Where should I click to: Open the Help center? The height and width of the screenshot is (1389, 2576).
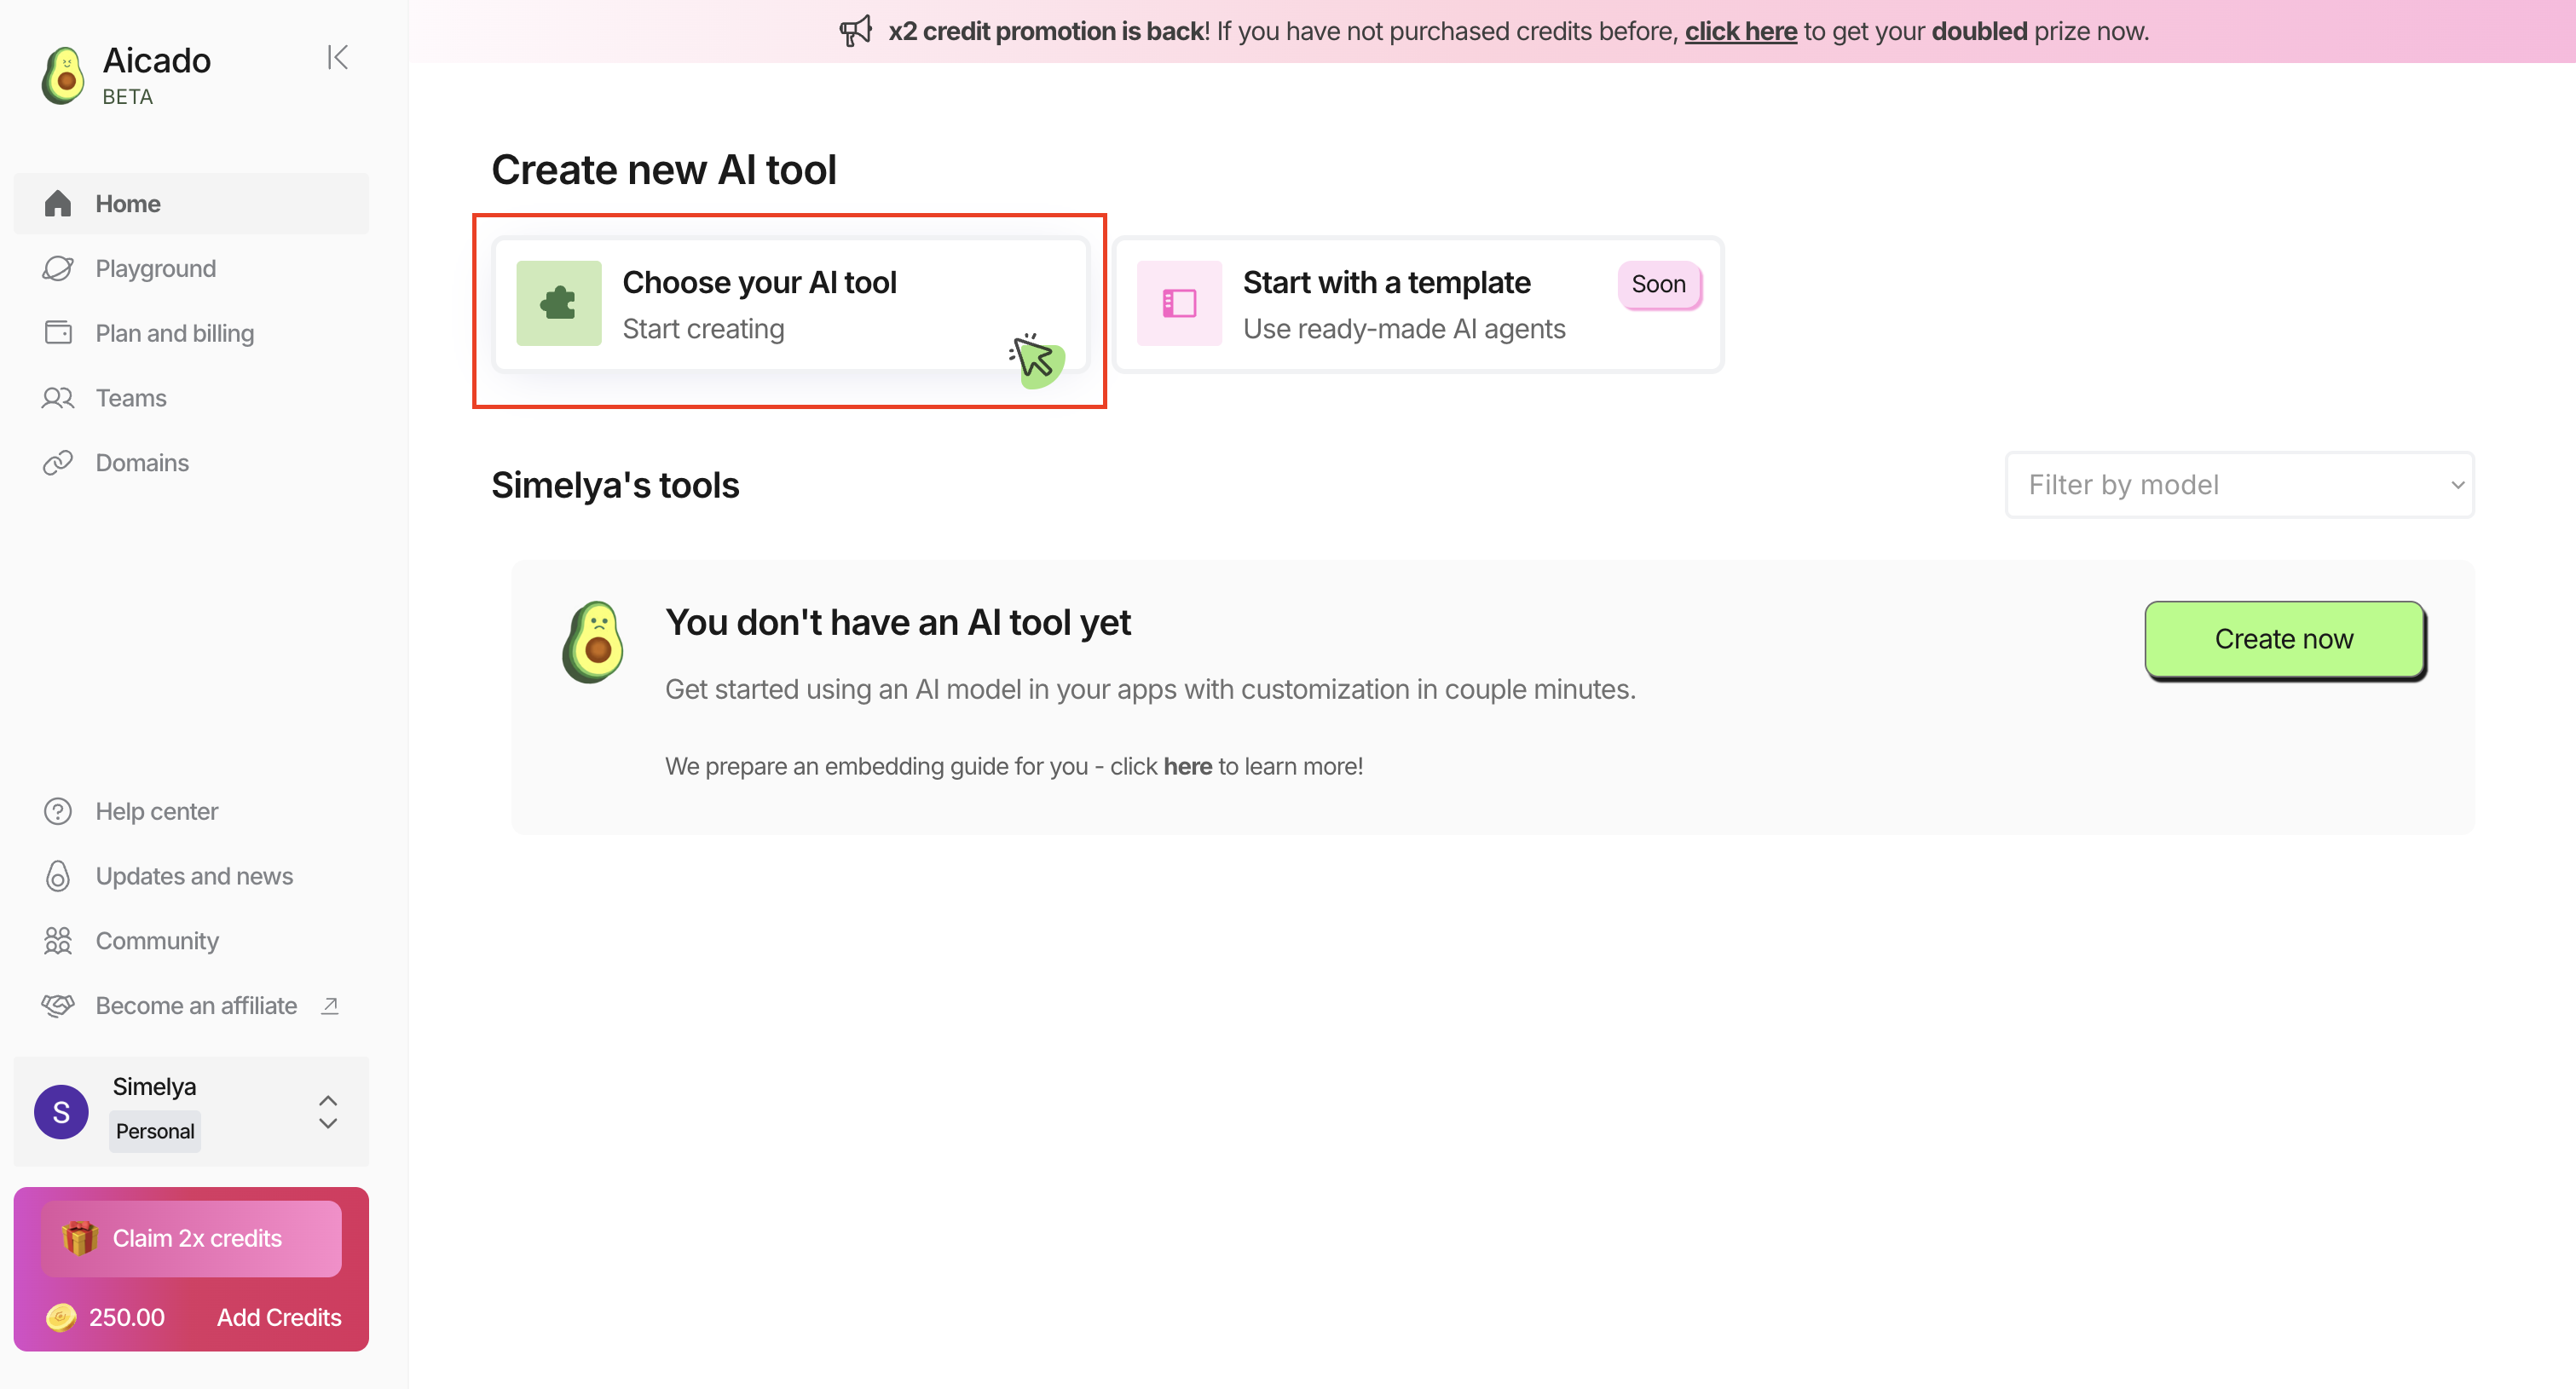pyautogui.click(x=191, y=811)
